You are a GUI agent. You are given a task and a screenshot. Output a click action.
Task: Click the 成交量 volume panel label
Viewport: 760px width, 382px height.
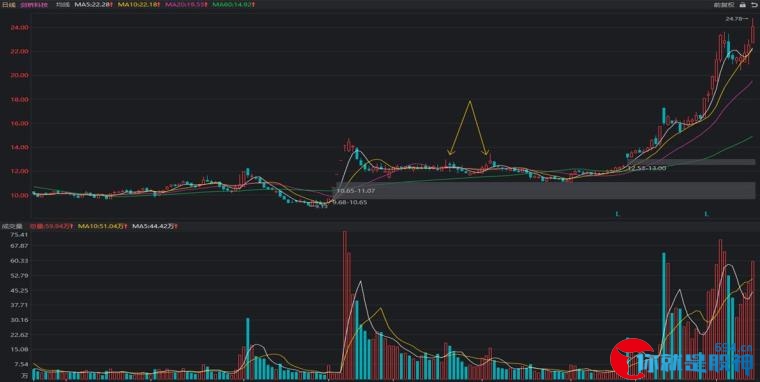[13, 226]
